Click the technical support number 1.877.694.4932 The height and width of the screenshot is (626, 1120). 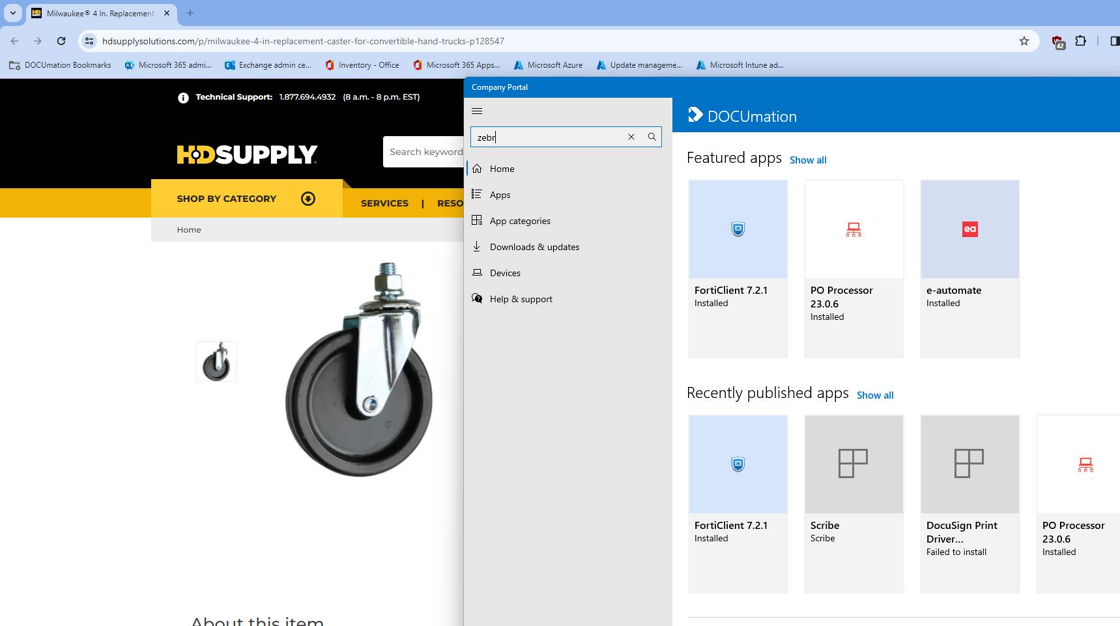pos(307,97)
